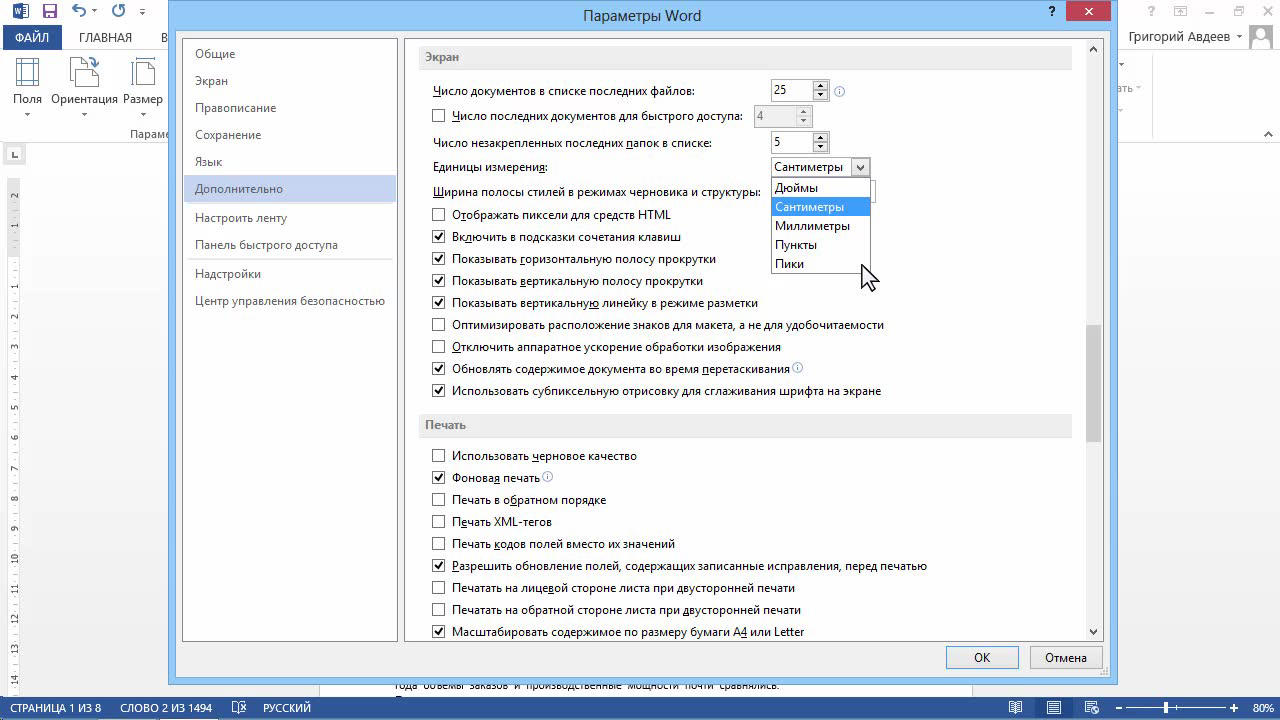Click the options dialog vertical scrollbar thumb

(1093, 383)
